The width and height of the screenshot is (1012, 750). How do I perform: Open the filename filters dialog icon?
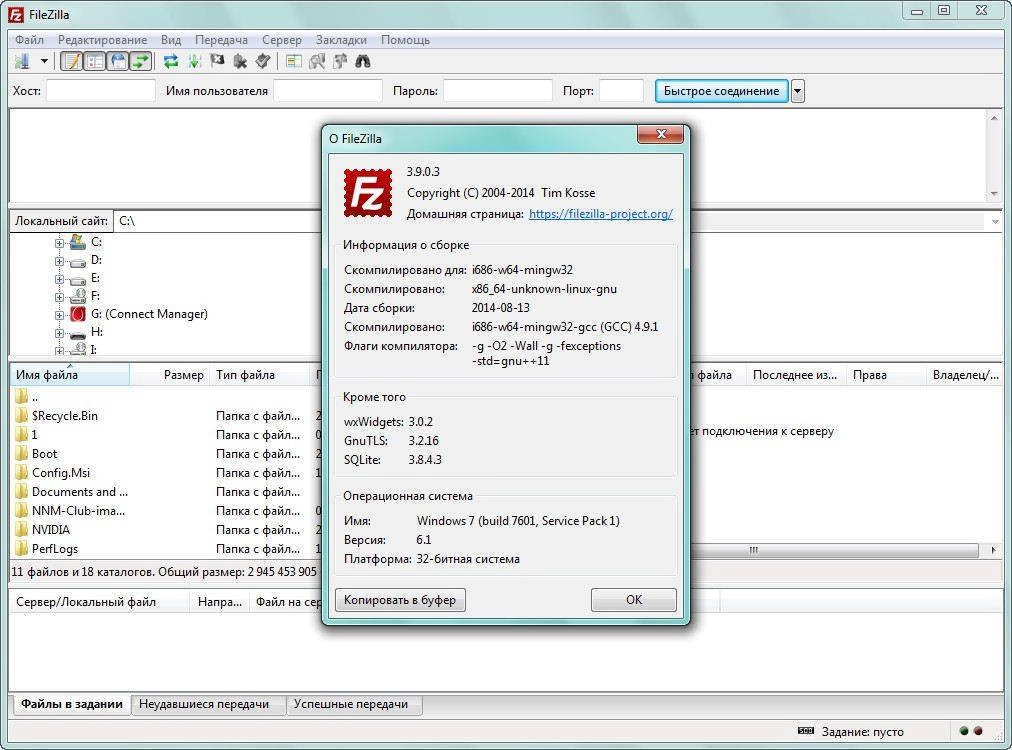[294, 61]
